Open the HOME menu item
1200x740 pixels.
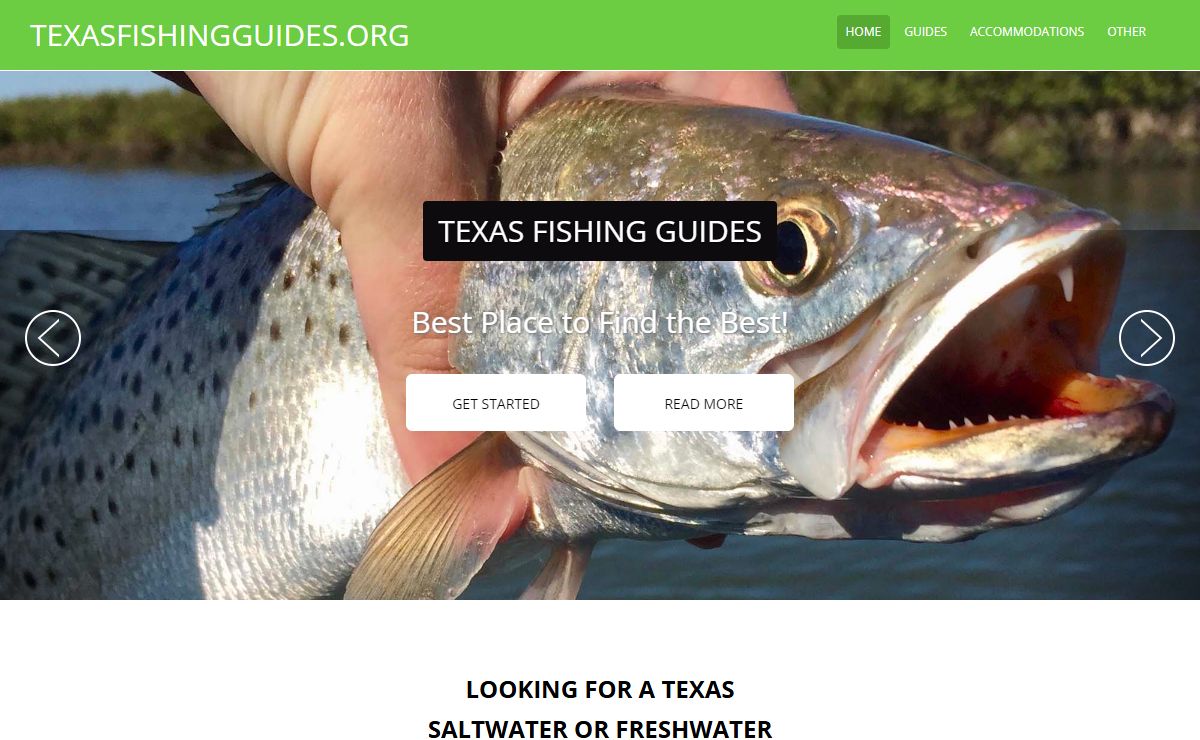point(863,32)
